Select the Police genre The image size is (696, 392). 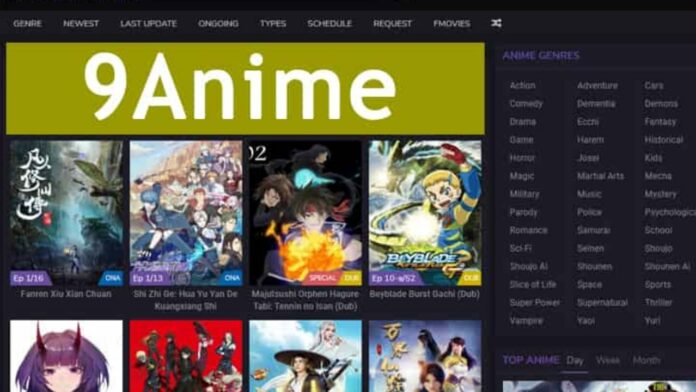[589, 212]
